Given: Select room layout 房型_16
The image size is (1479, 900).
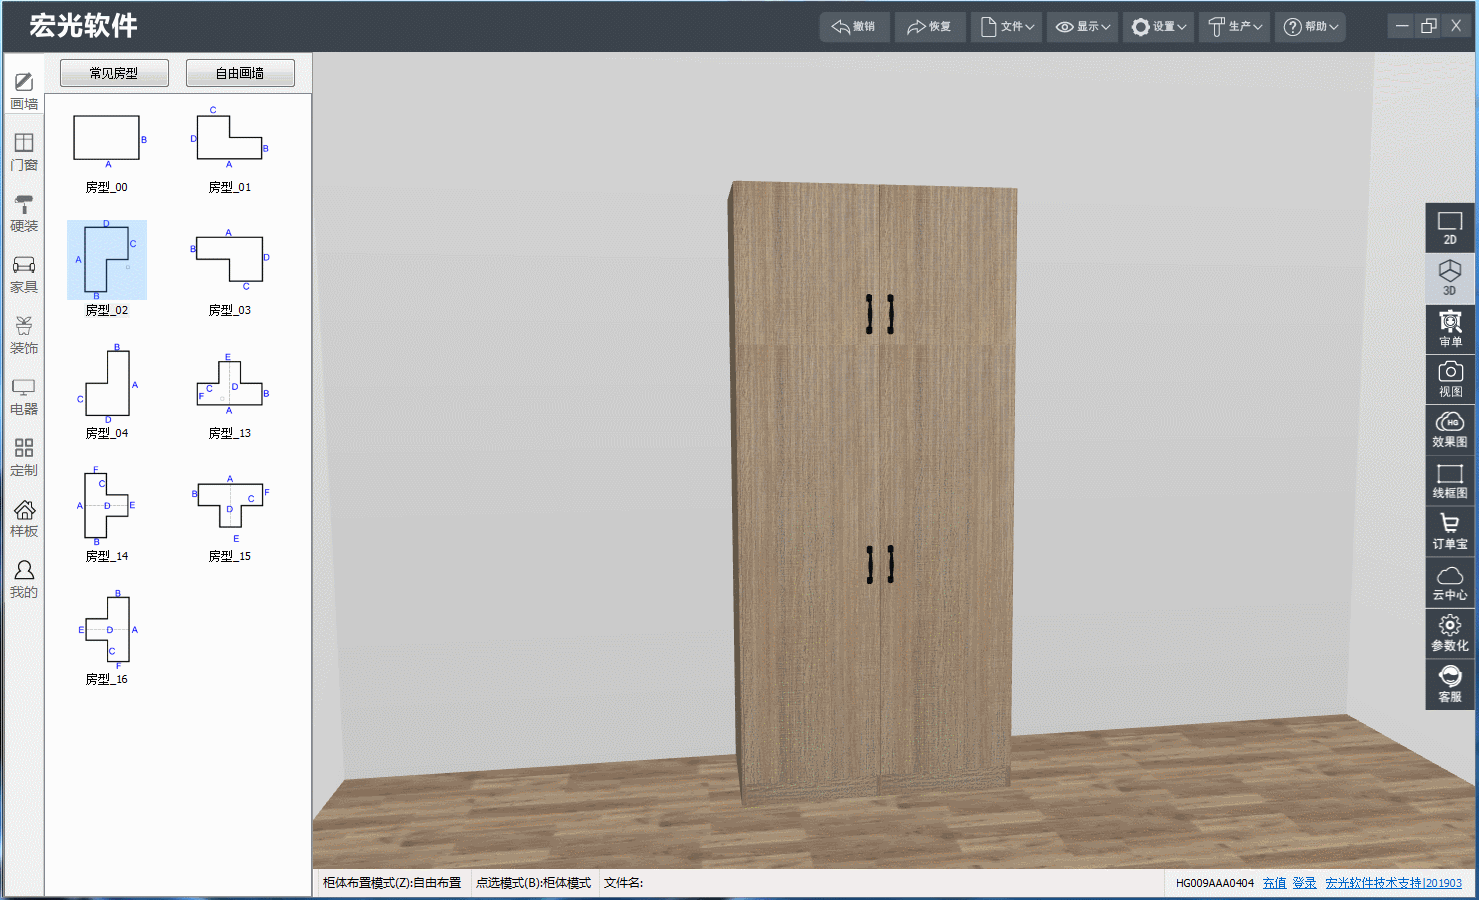Looking at the screenshot, I should click(x=107, y=638).
